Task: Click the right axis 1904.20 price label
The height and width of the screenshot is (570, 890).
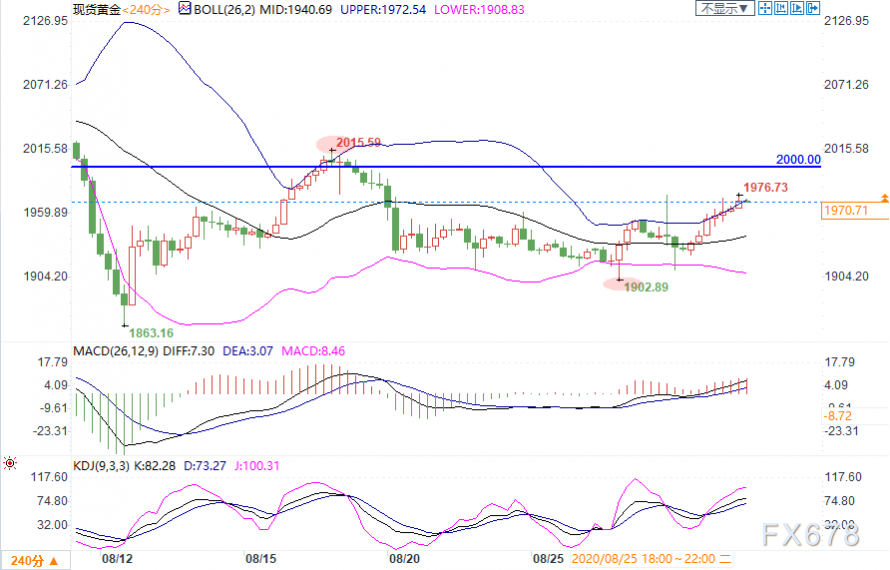Action: click(x=846, y=276)
